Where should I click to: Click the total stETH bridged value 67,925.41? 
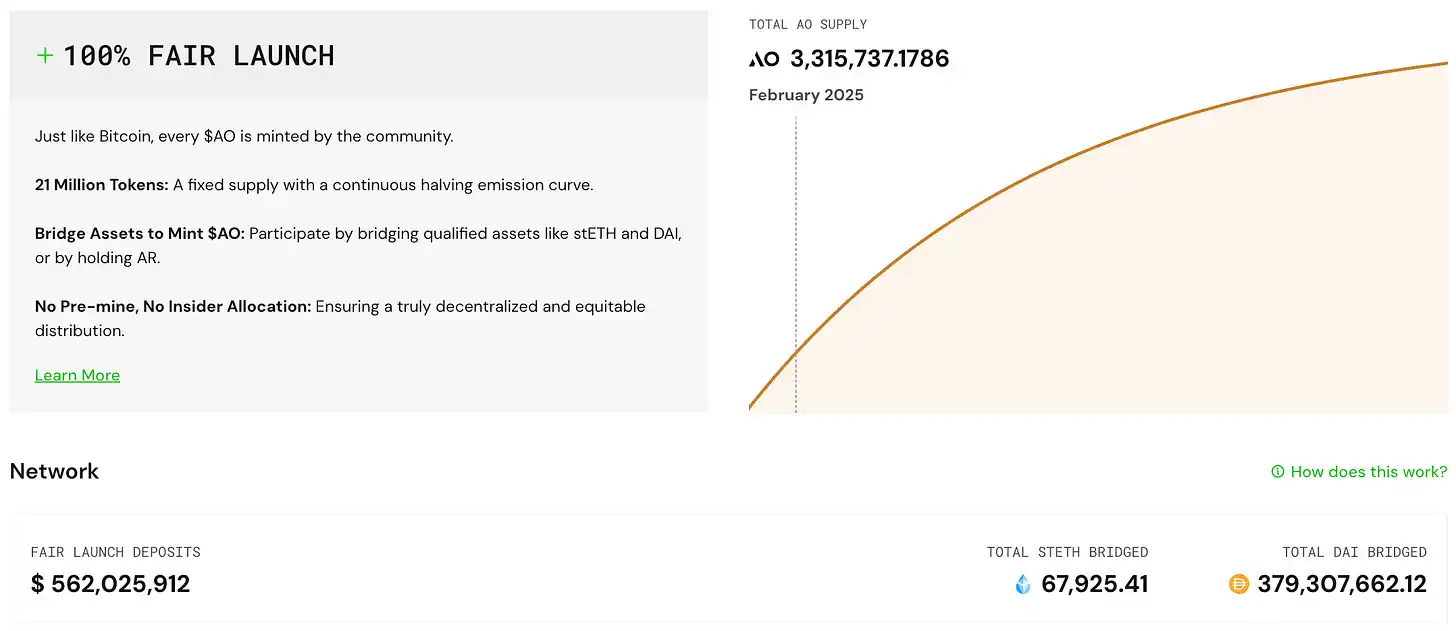(1094, 584)
